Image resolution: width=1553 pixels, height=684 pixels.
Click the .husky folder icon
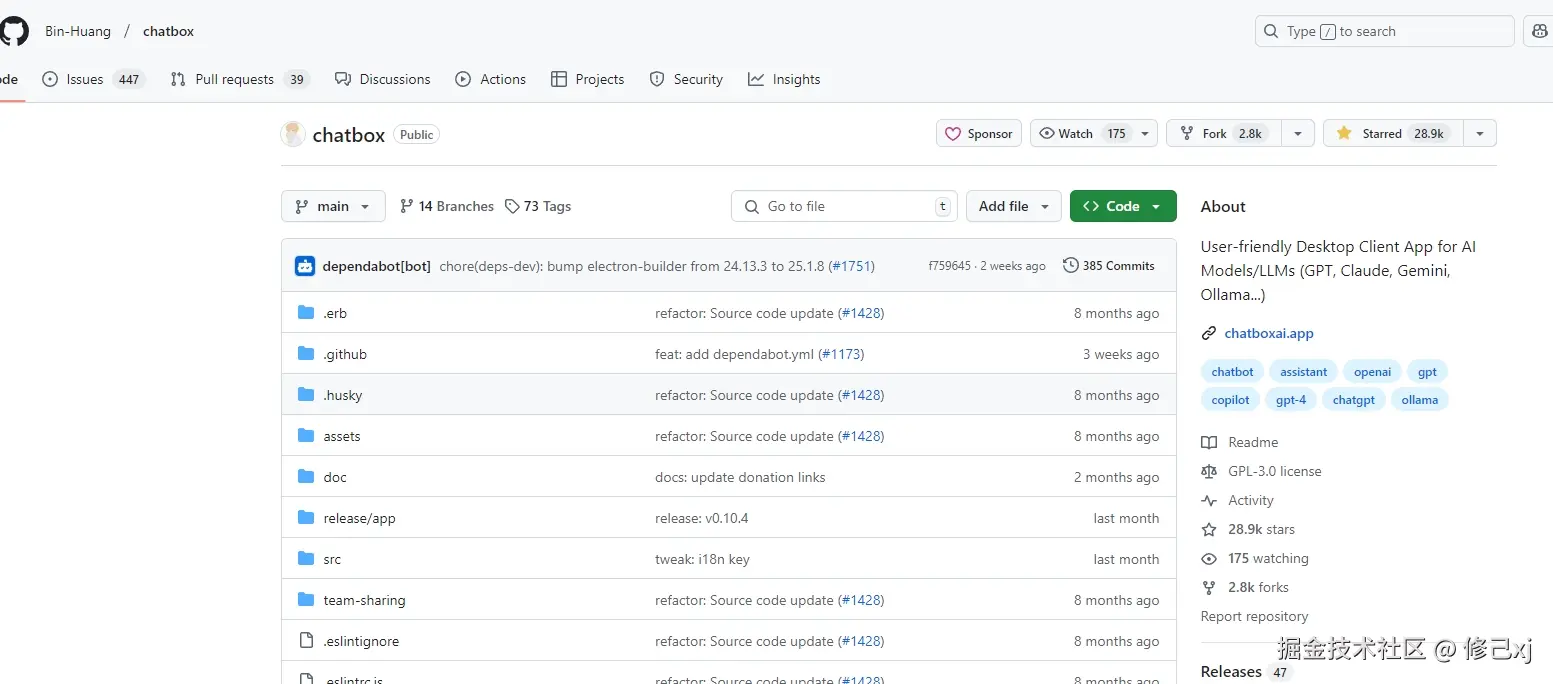pyautogui.click(x=306, y=395)
